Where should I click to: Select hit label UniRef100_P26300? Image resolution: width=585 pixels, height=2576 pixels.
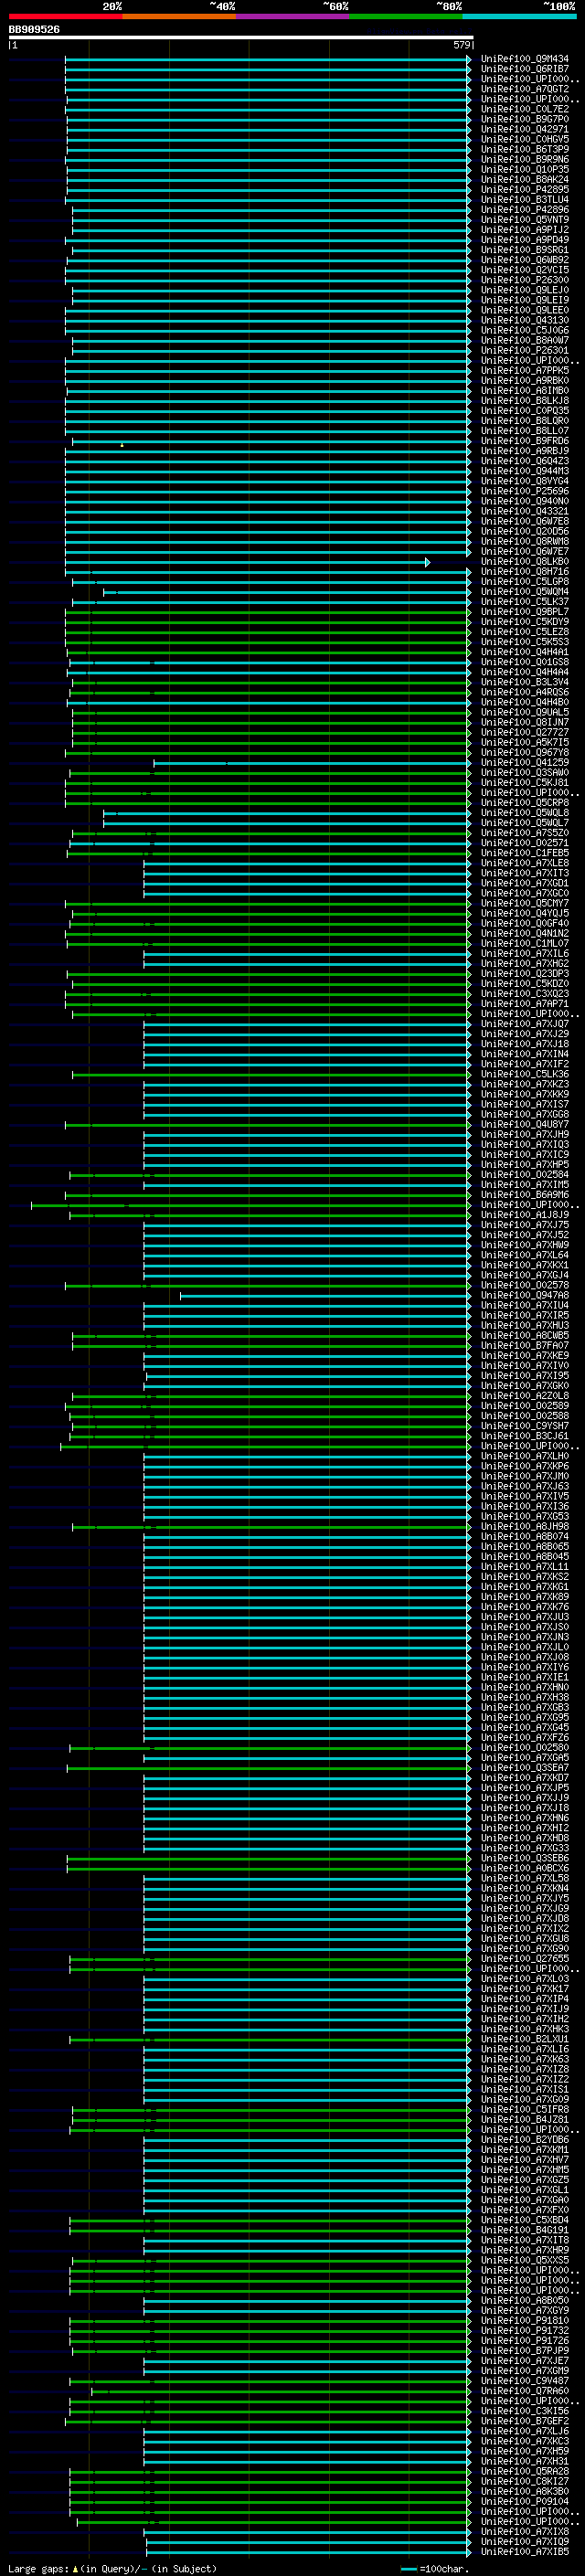coord(525,280)
